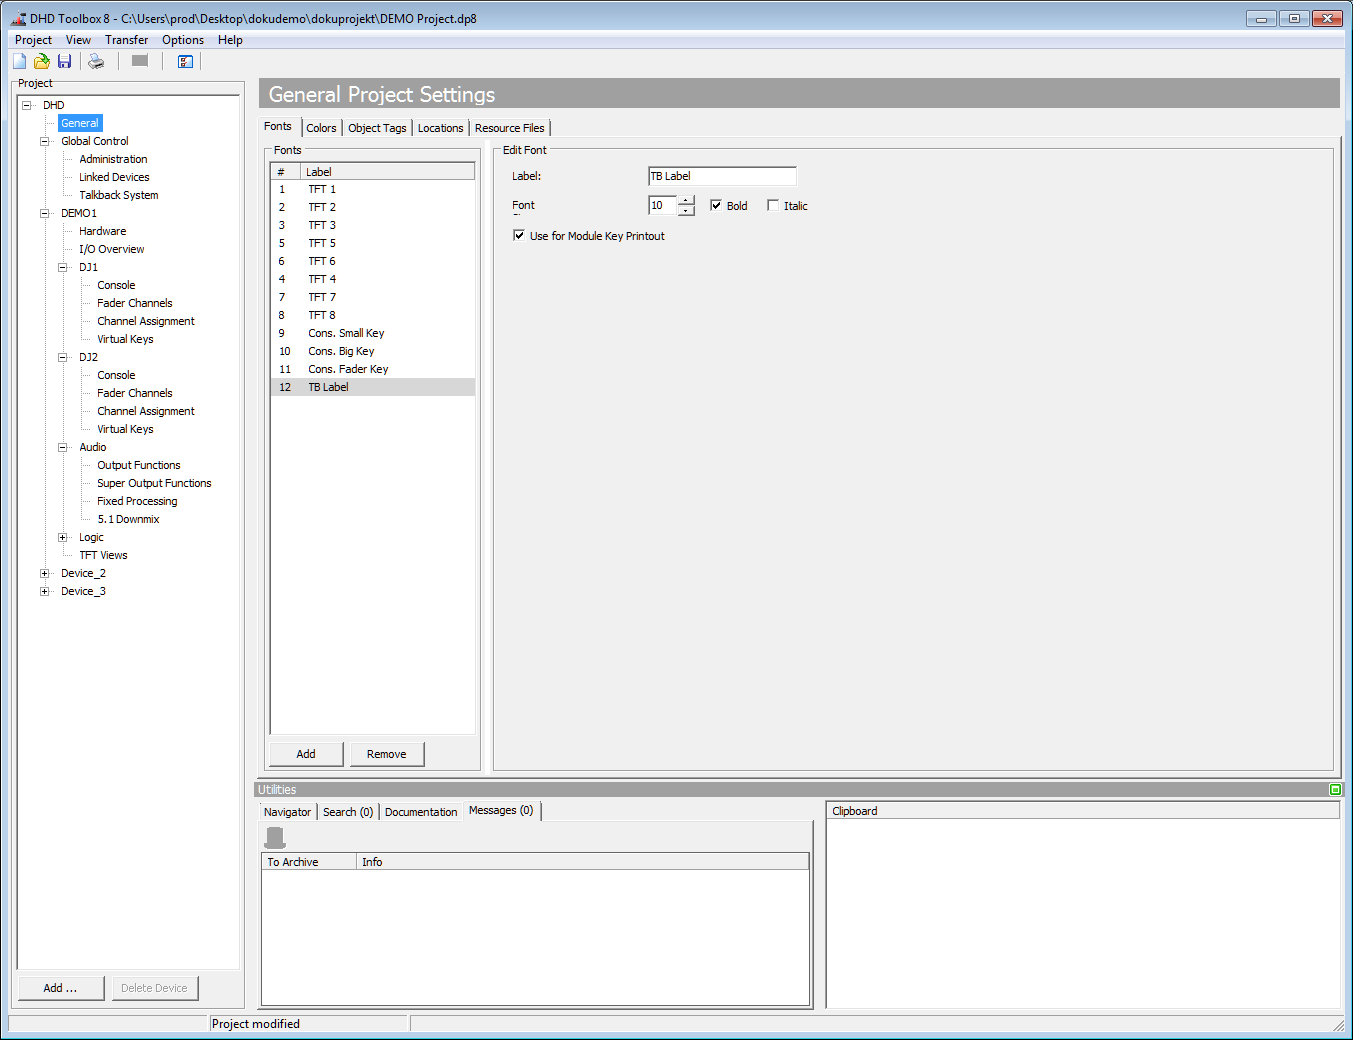The height and width of the screenshot is (1040, 1353).
Task: Create a new project via toolbar icon
Action: click(x=17, y=61)
